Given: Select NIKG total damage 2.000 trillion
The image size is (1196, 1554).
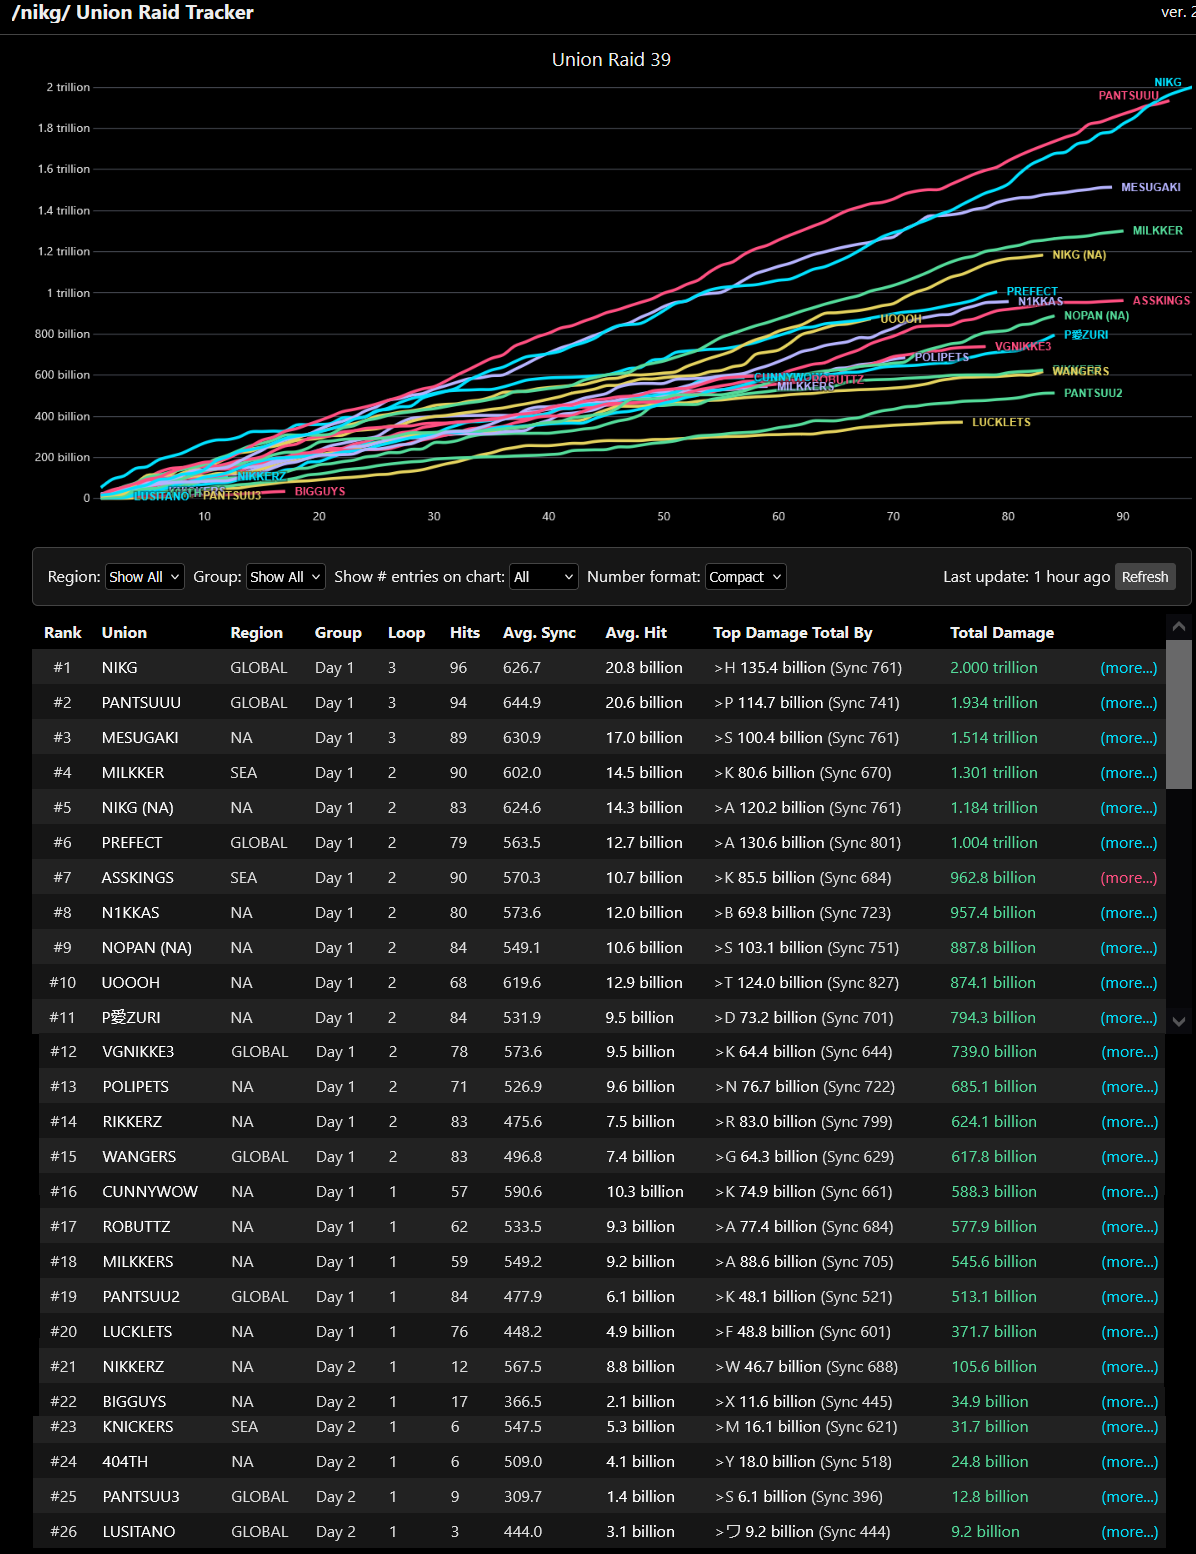Looking at the screenshot, I should tap(994, 668).
